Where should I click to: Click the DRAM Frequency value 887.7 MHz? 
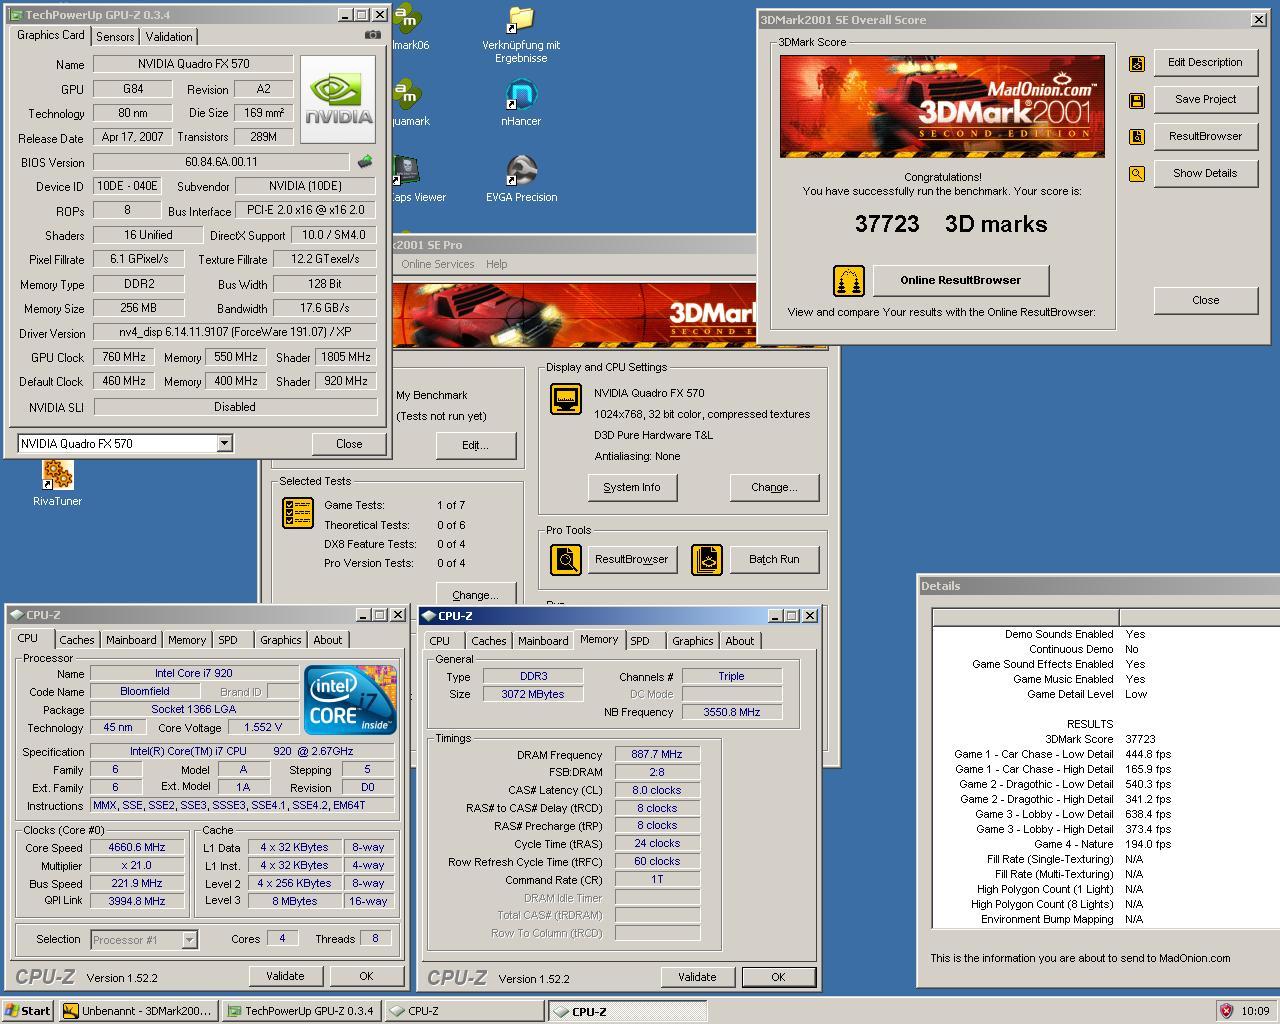pos(657,755)
